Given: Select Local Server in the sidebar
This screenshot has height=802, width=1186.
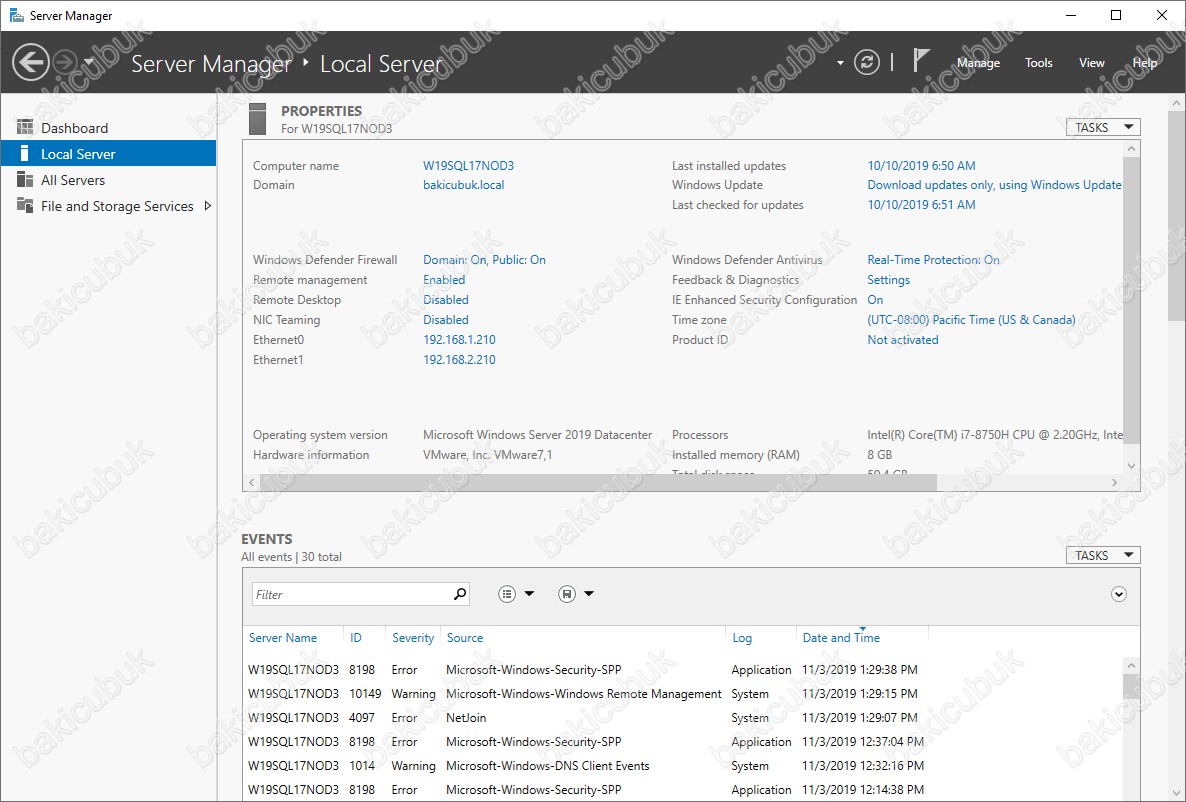Looking at the screenshot, I should pyautogui.click(x=108, y=154).
